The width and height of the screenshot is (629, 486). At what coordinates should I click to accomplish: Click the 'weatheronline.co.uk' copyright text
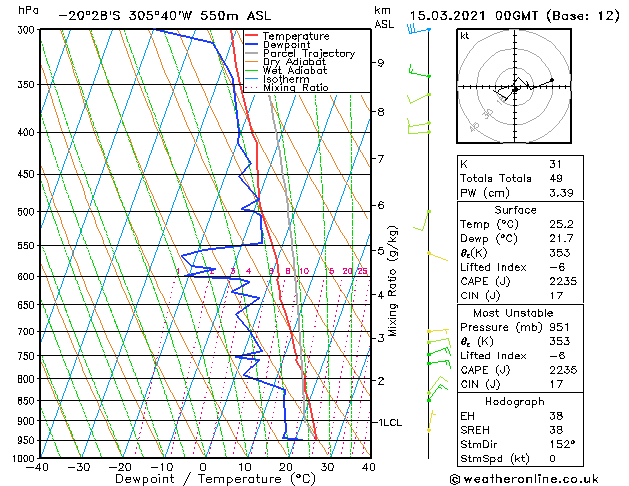(524, 479)
